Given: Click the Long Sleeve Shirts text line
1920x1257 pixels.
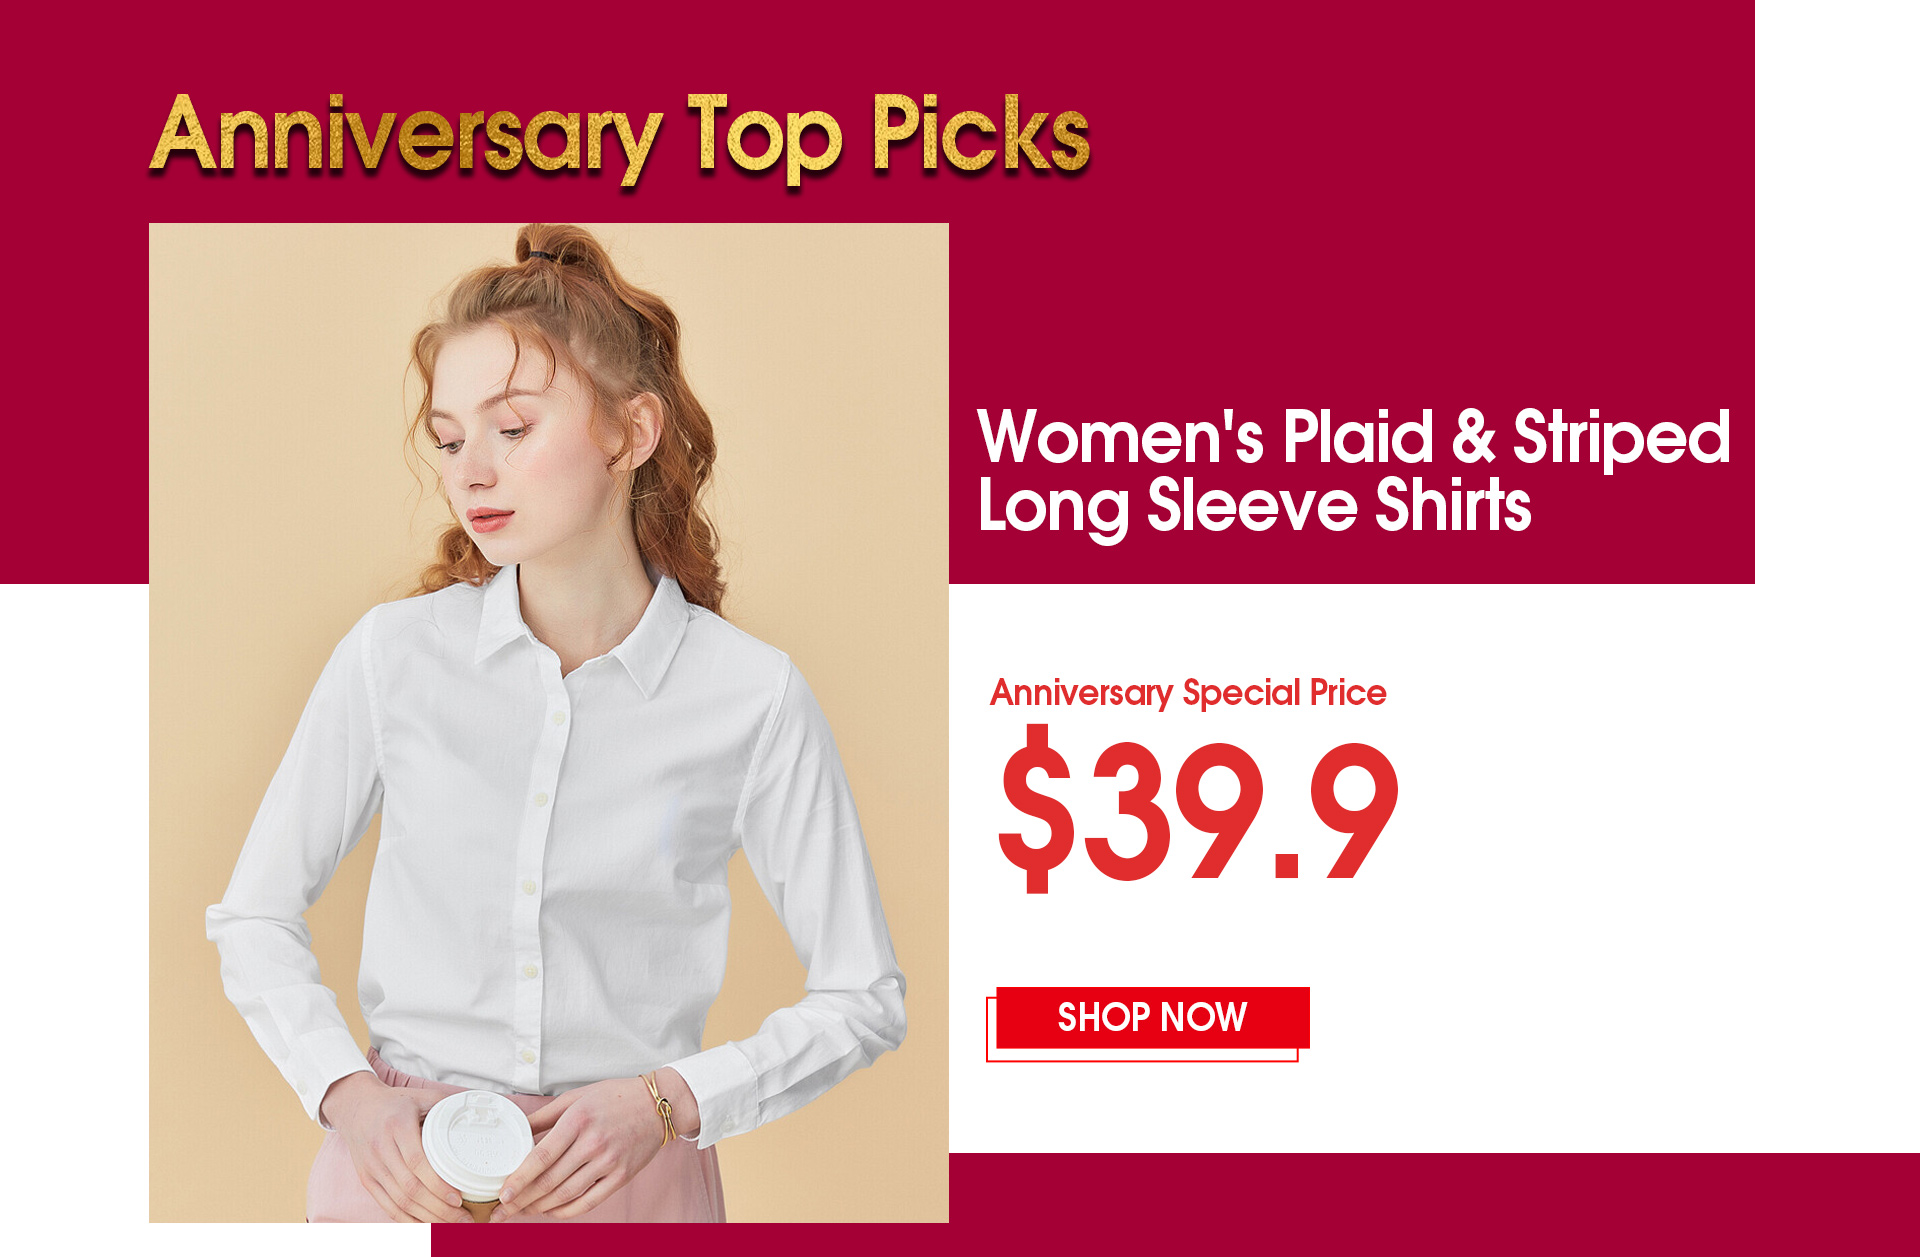Looking at the screenshot, I should (1254, 506).
